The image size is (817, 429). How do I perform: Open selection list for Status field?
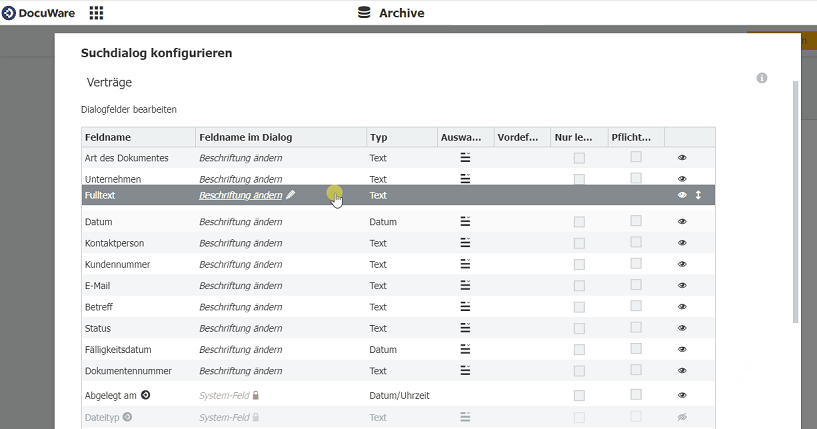pos(465,328)
